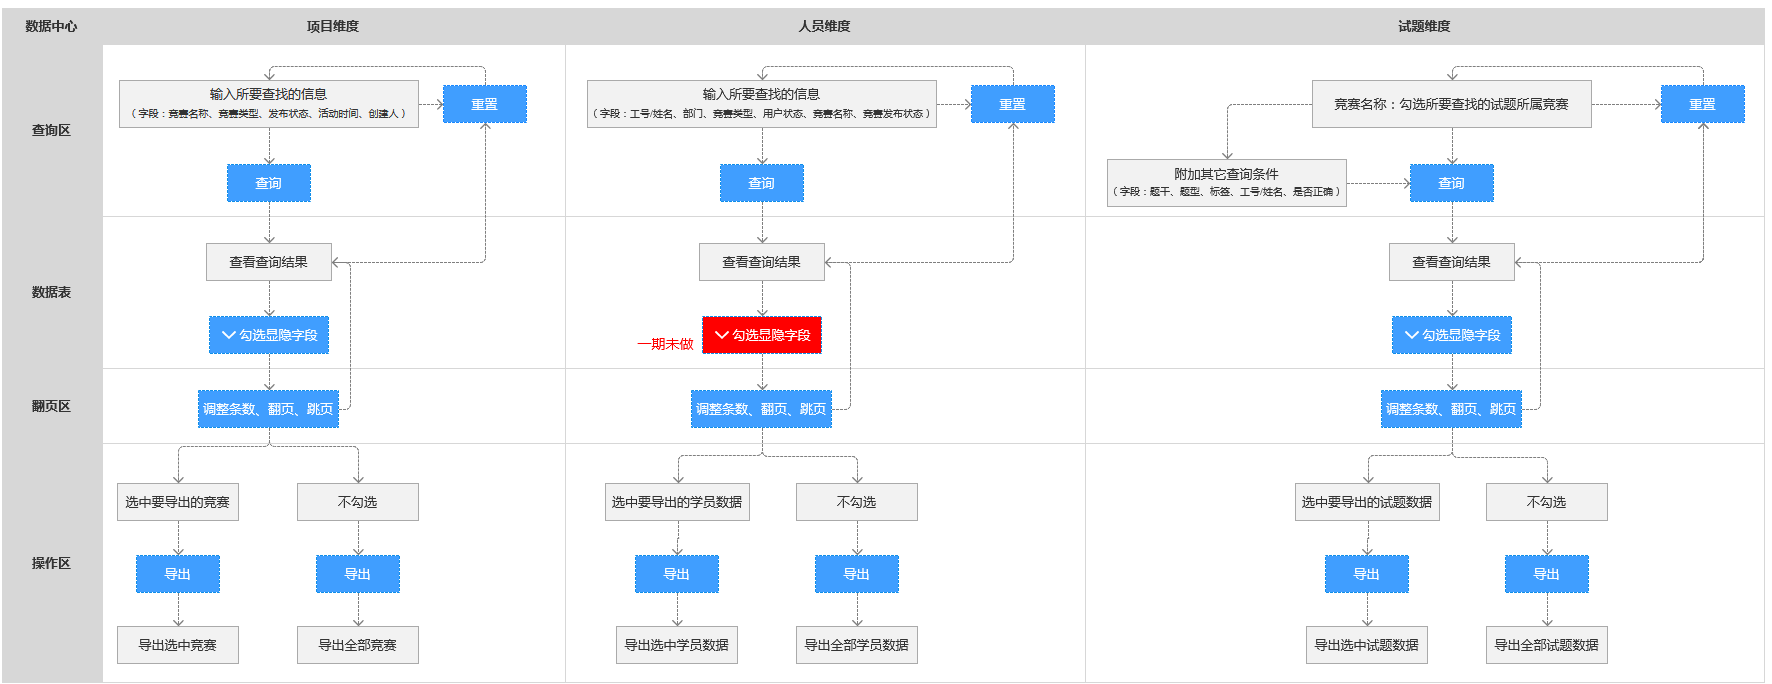Click the 人员维度 header label
This screenshot has width=1772, height=684.
pyautogui.click(x=824, y=27)
